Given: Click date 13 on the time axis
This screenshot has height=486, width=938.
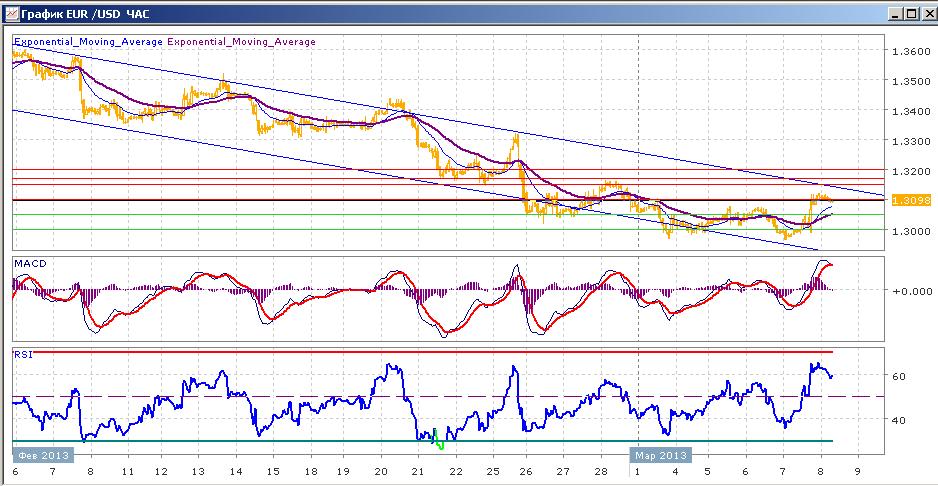Looking at the screenshot, I should pyautogui.click(x=199, y=471).
